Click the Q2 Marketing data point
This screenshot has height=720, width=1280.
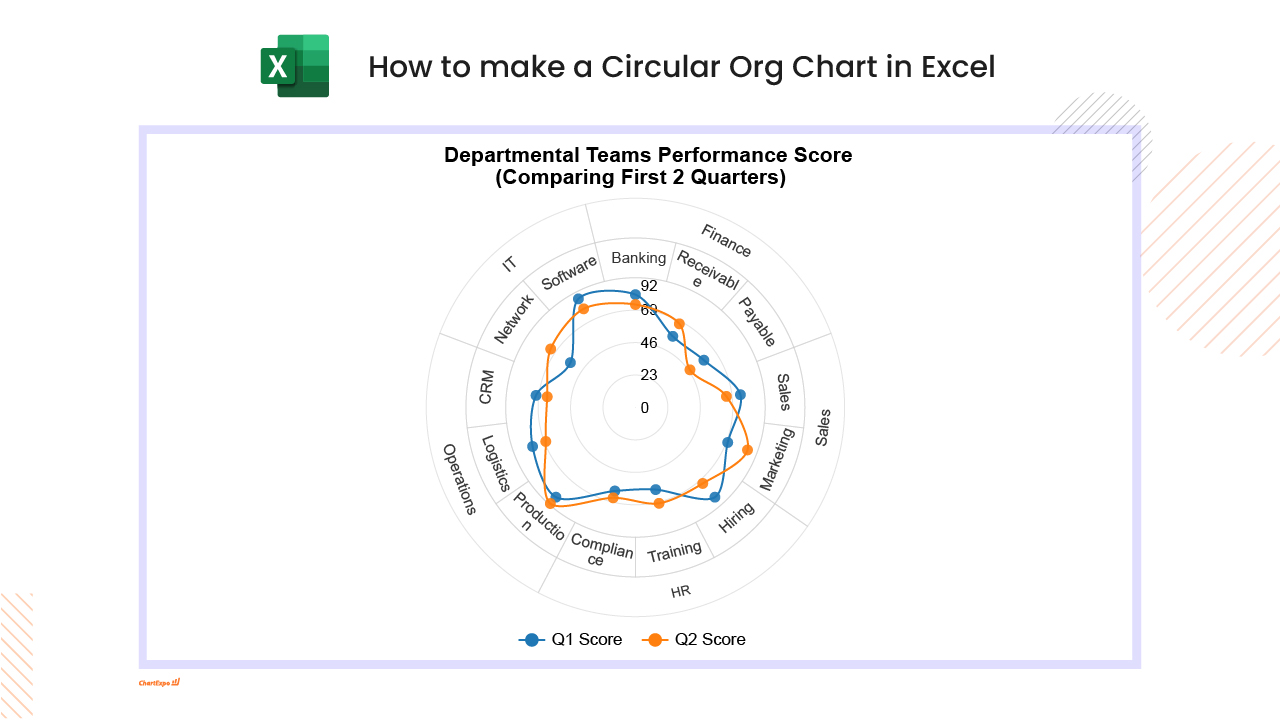pyautogui.click(x=747, y=452)
